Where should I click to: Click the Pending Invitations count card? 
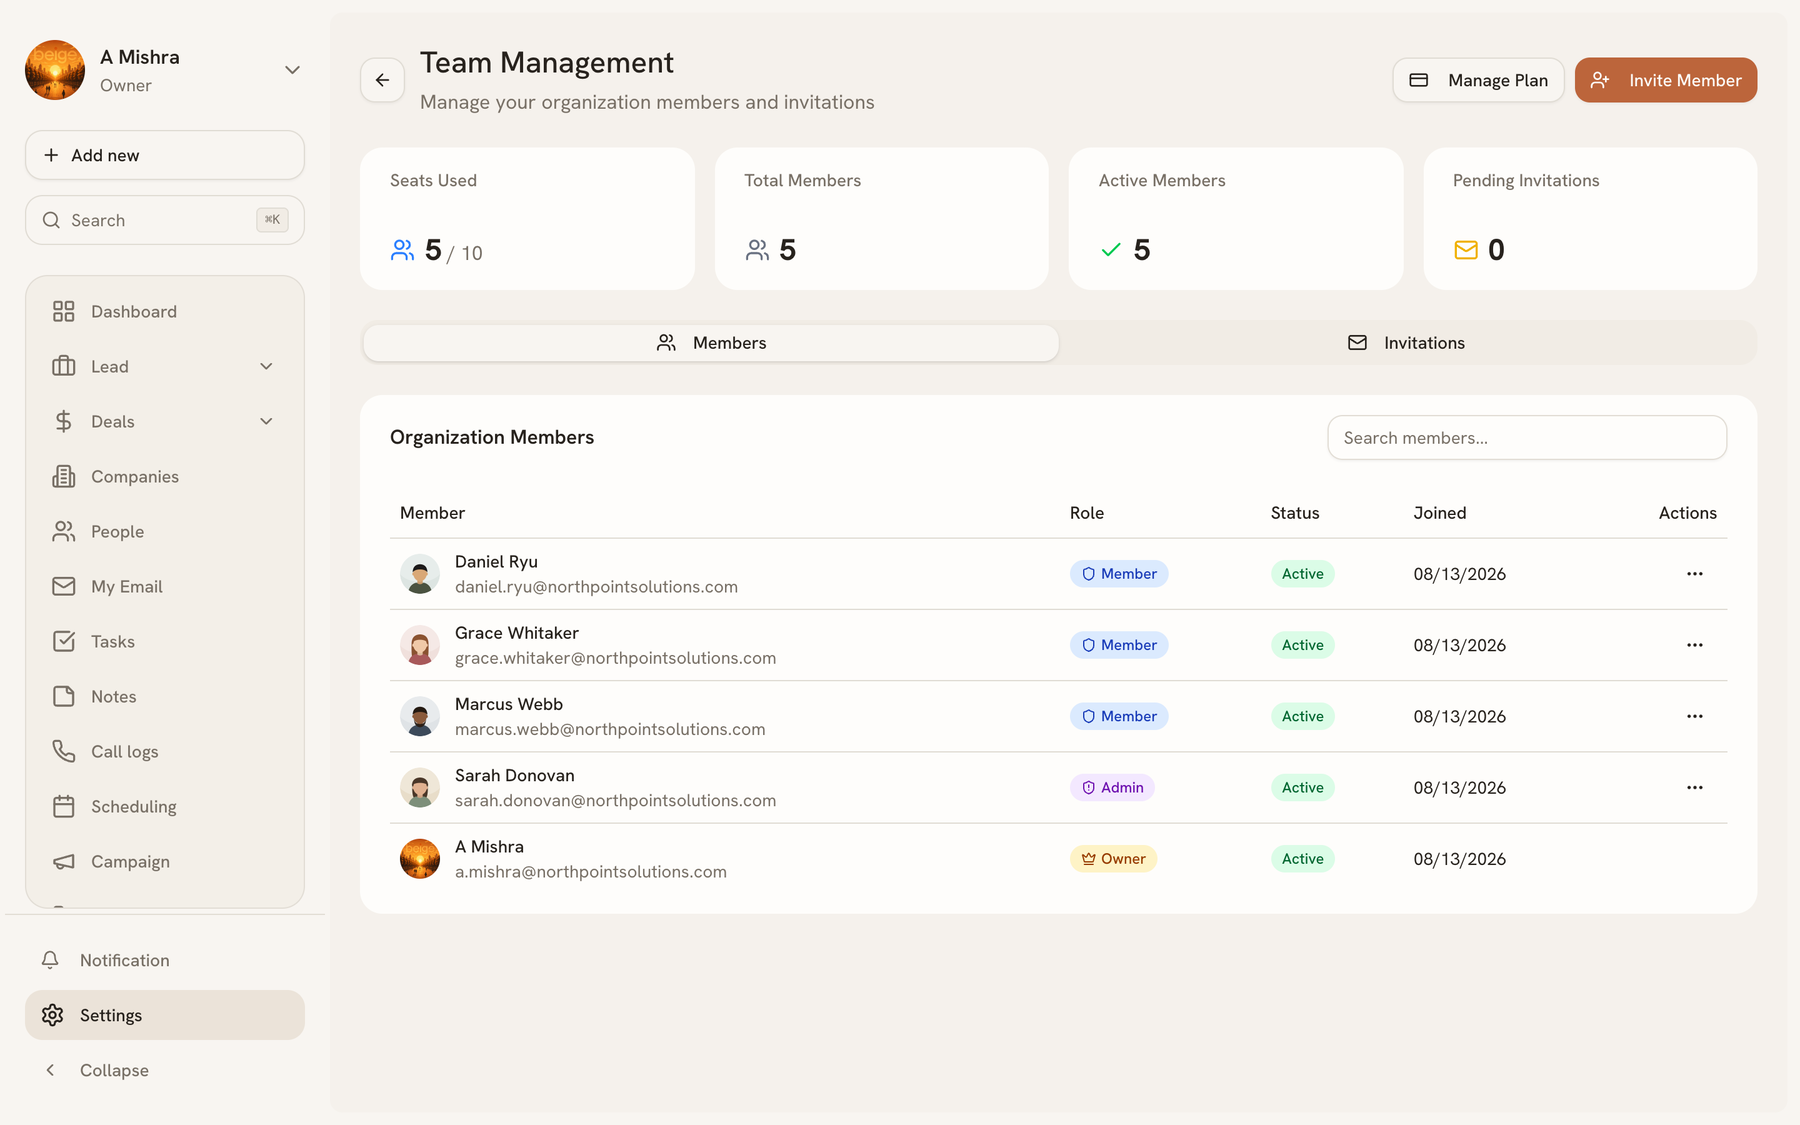pyautogui.click(x=1590, y=219)
